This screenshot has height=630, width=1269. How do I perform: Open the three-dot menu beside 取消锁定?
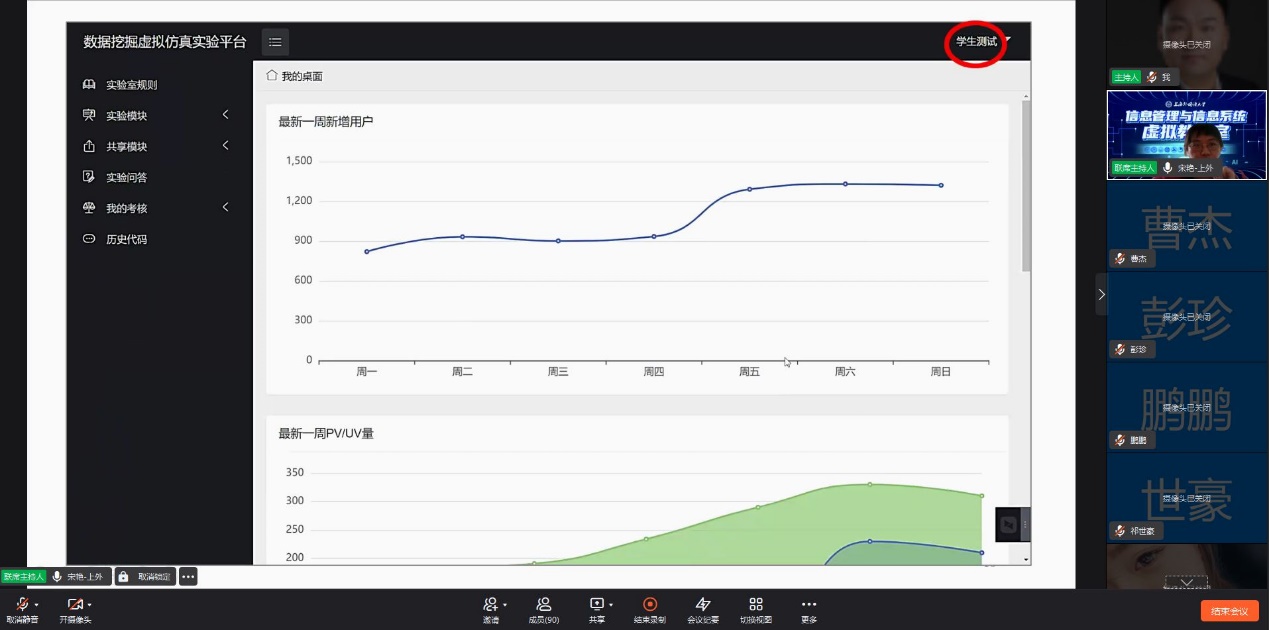tap(188, 577)
